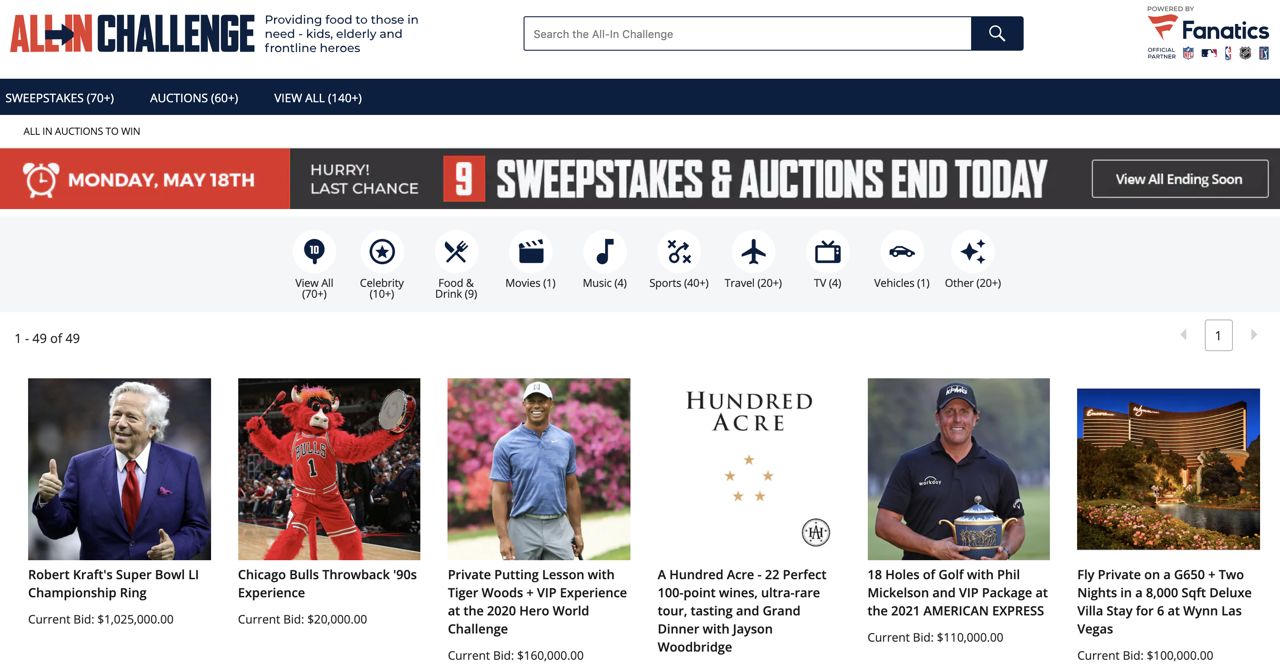Click the magnifying glass search button

point(997,34)
